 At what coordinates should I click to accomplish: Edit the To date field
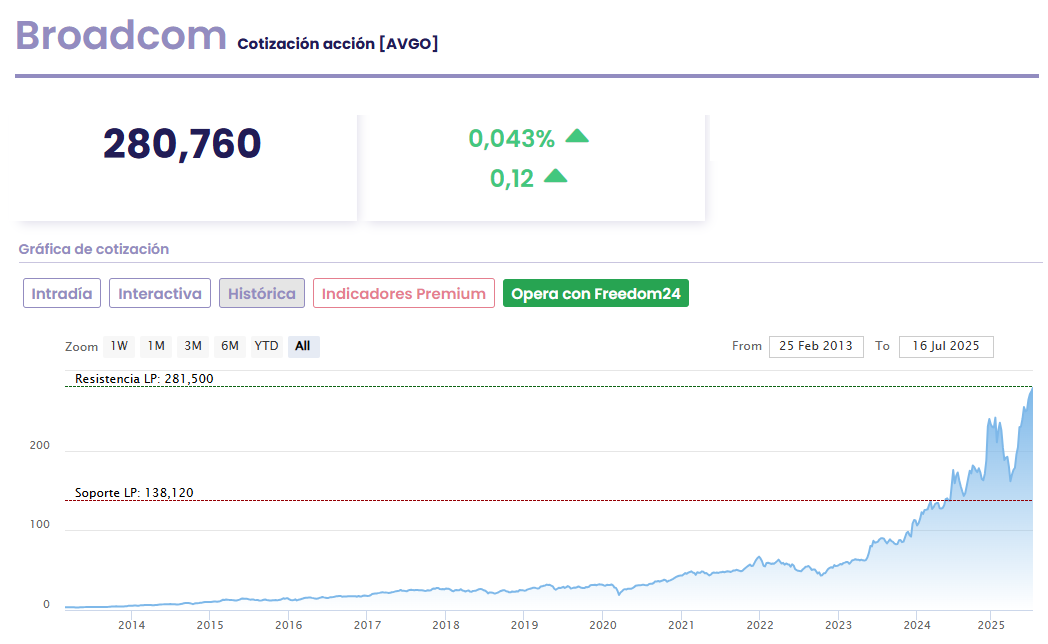tap(946, 346)
